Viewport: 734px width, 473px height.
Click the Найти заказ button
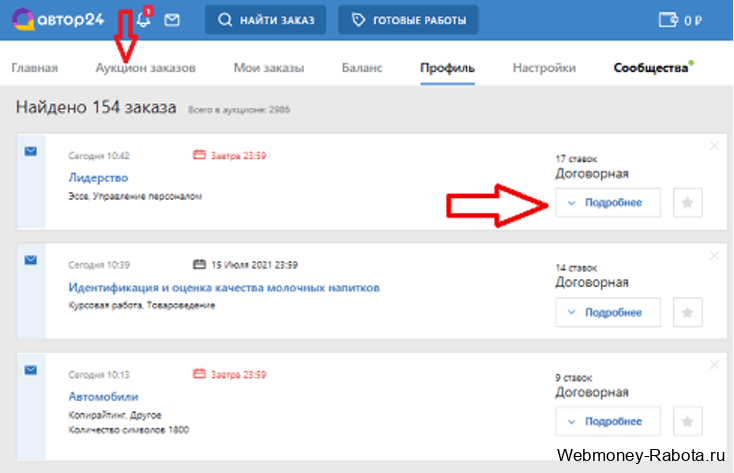coord(265,20)
